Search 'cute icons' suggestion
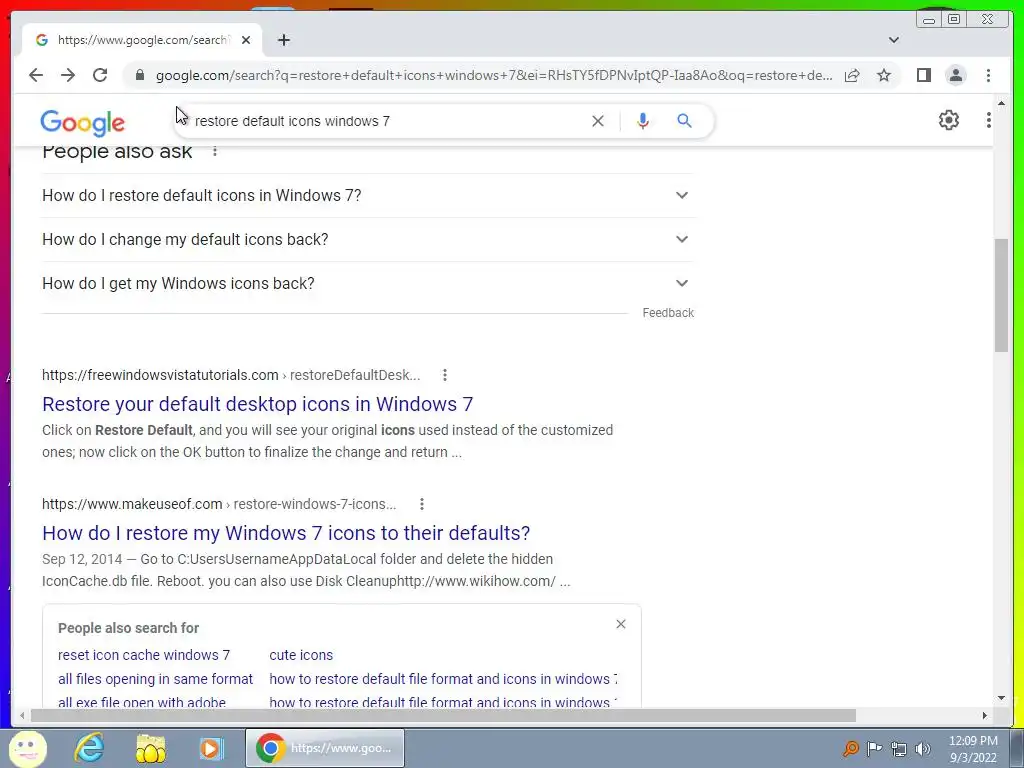 [x=301, y=655]
